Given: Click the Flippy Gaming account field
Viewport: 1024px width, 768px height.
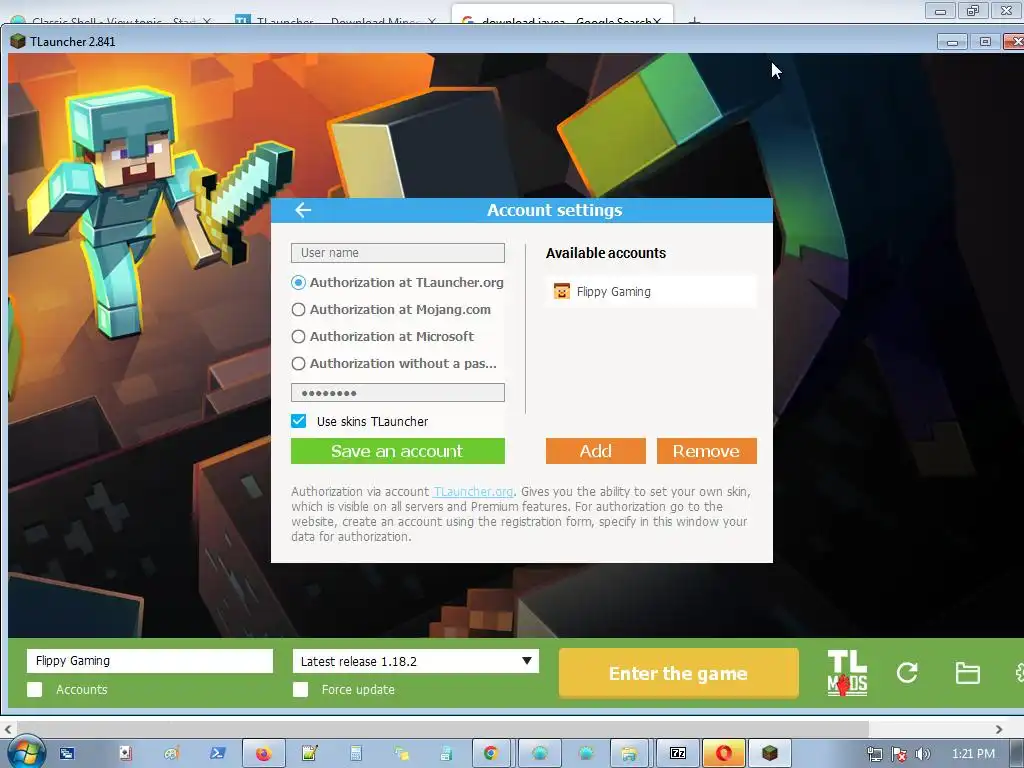Looking at the screenshot, I should coord(150,661).
